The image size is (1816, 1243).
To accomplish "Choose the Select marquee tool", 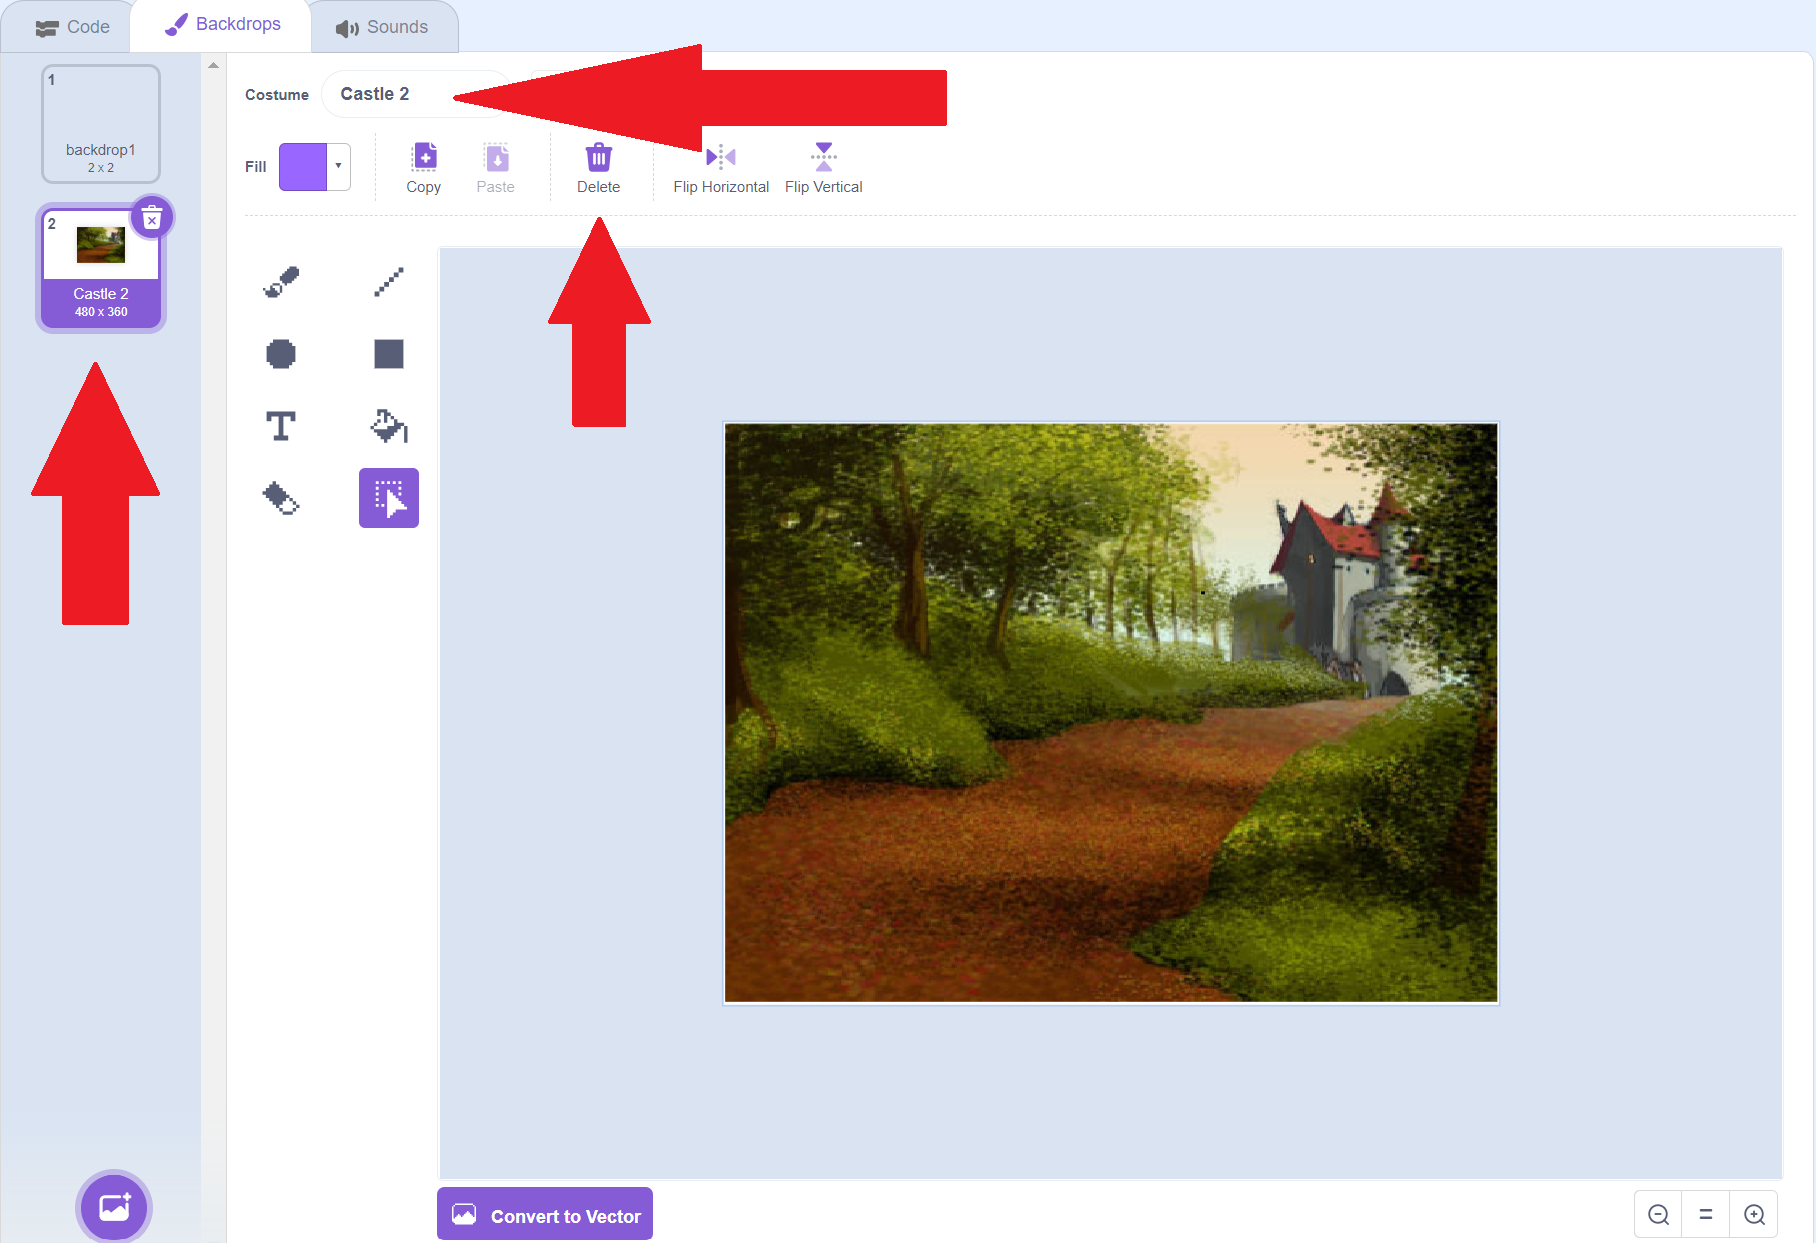I will pyautogui.click(x=389, y=498).
